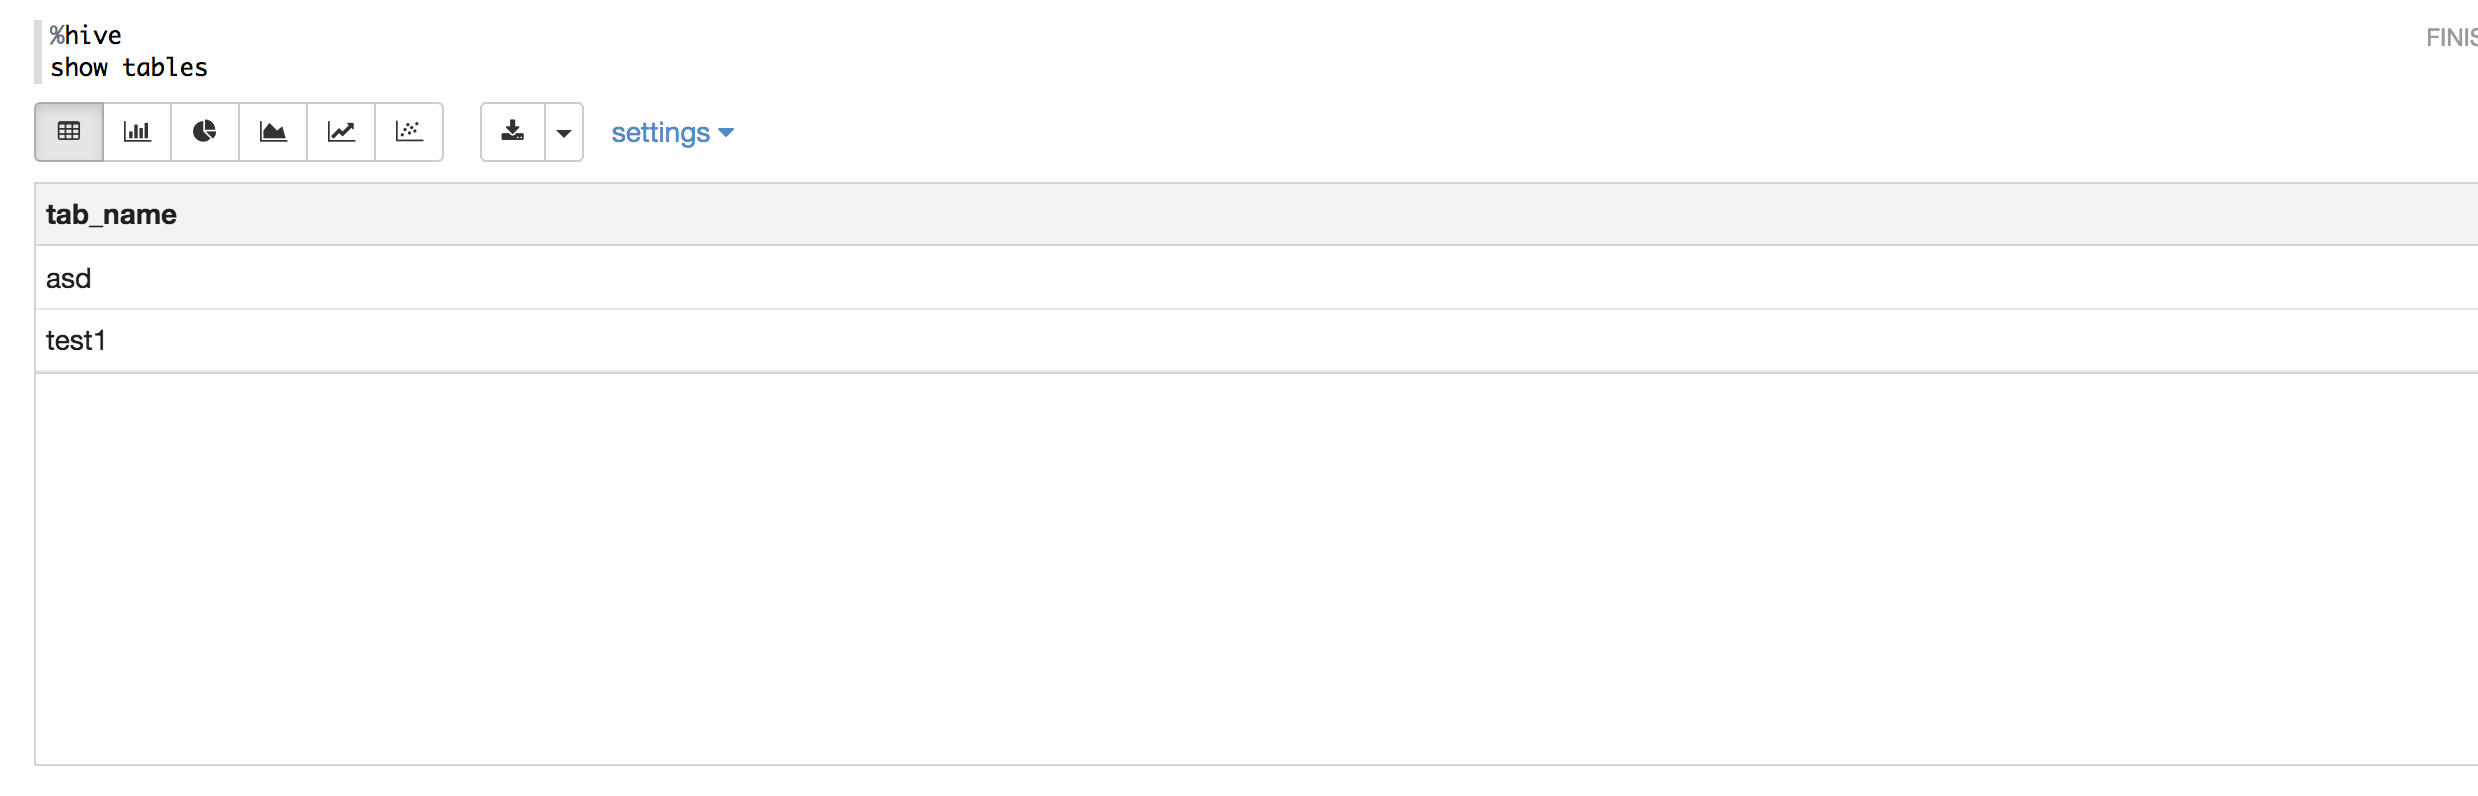2478x796 pixels.
Task: Select the area chart visualization
Action: (273, 132)
